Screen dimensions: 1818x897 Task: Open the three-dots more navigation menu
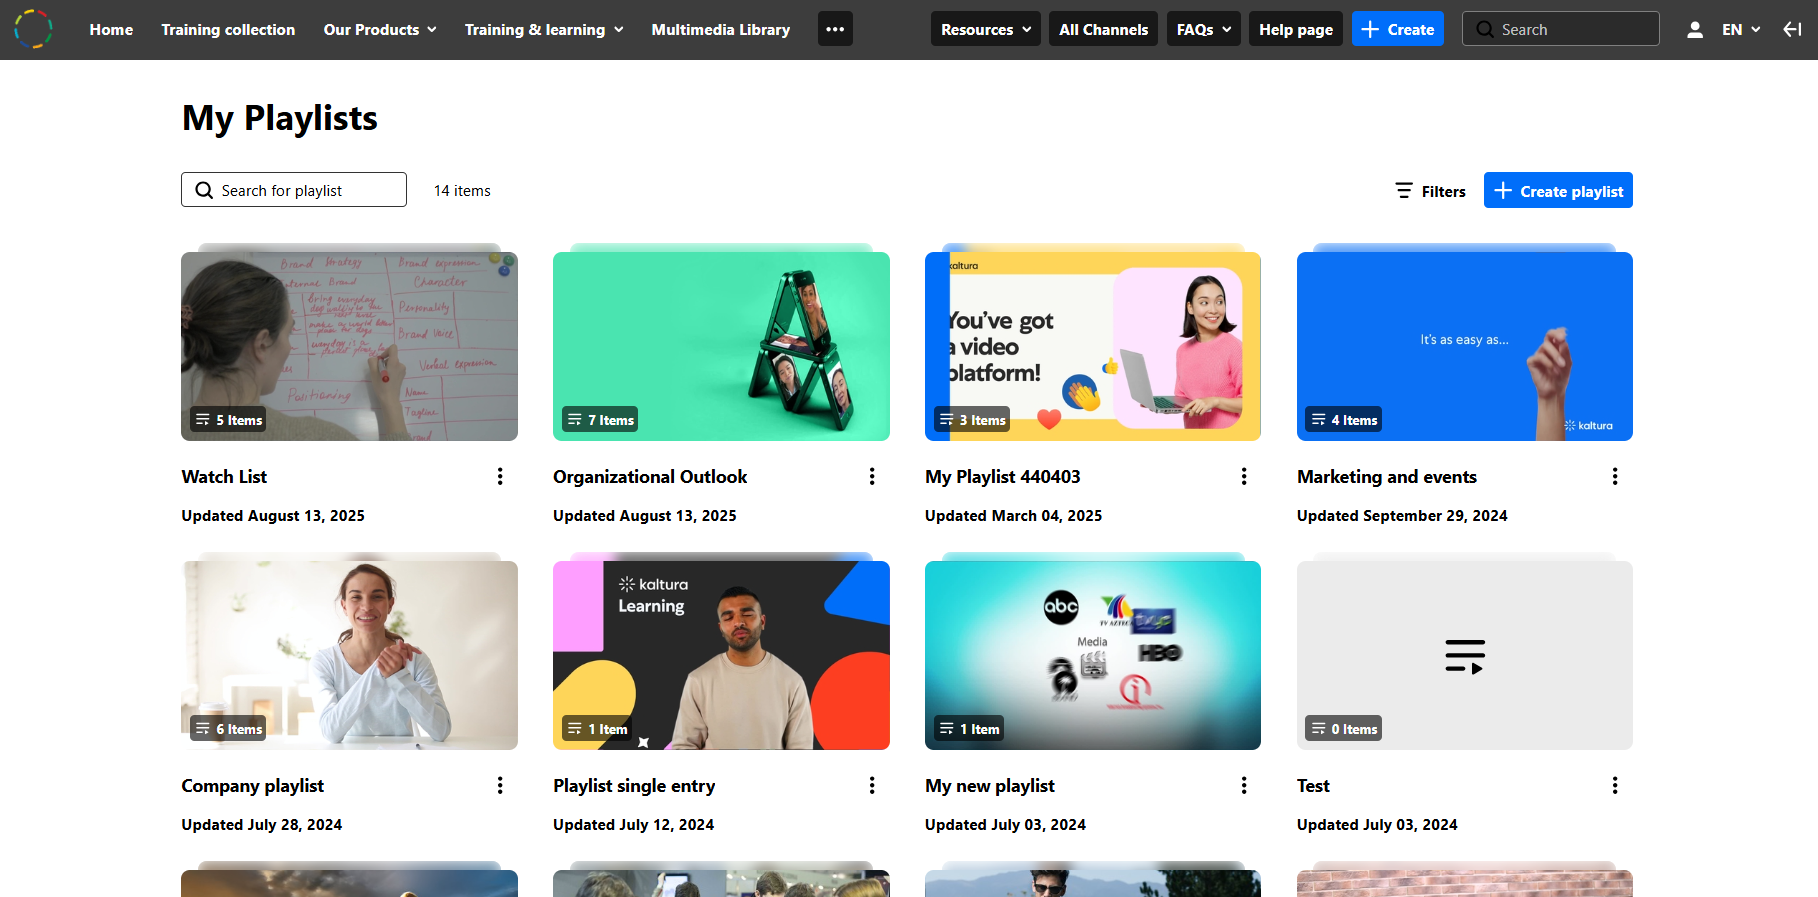point(835,29)
